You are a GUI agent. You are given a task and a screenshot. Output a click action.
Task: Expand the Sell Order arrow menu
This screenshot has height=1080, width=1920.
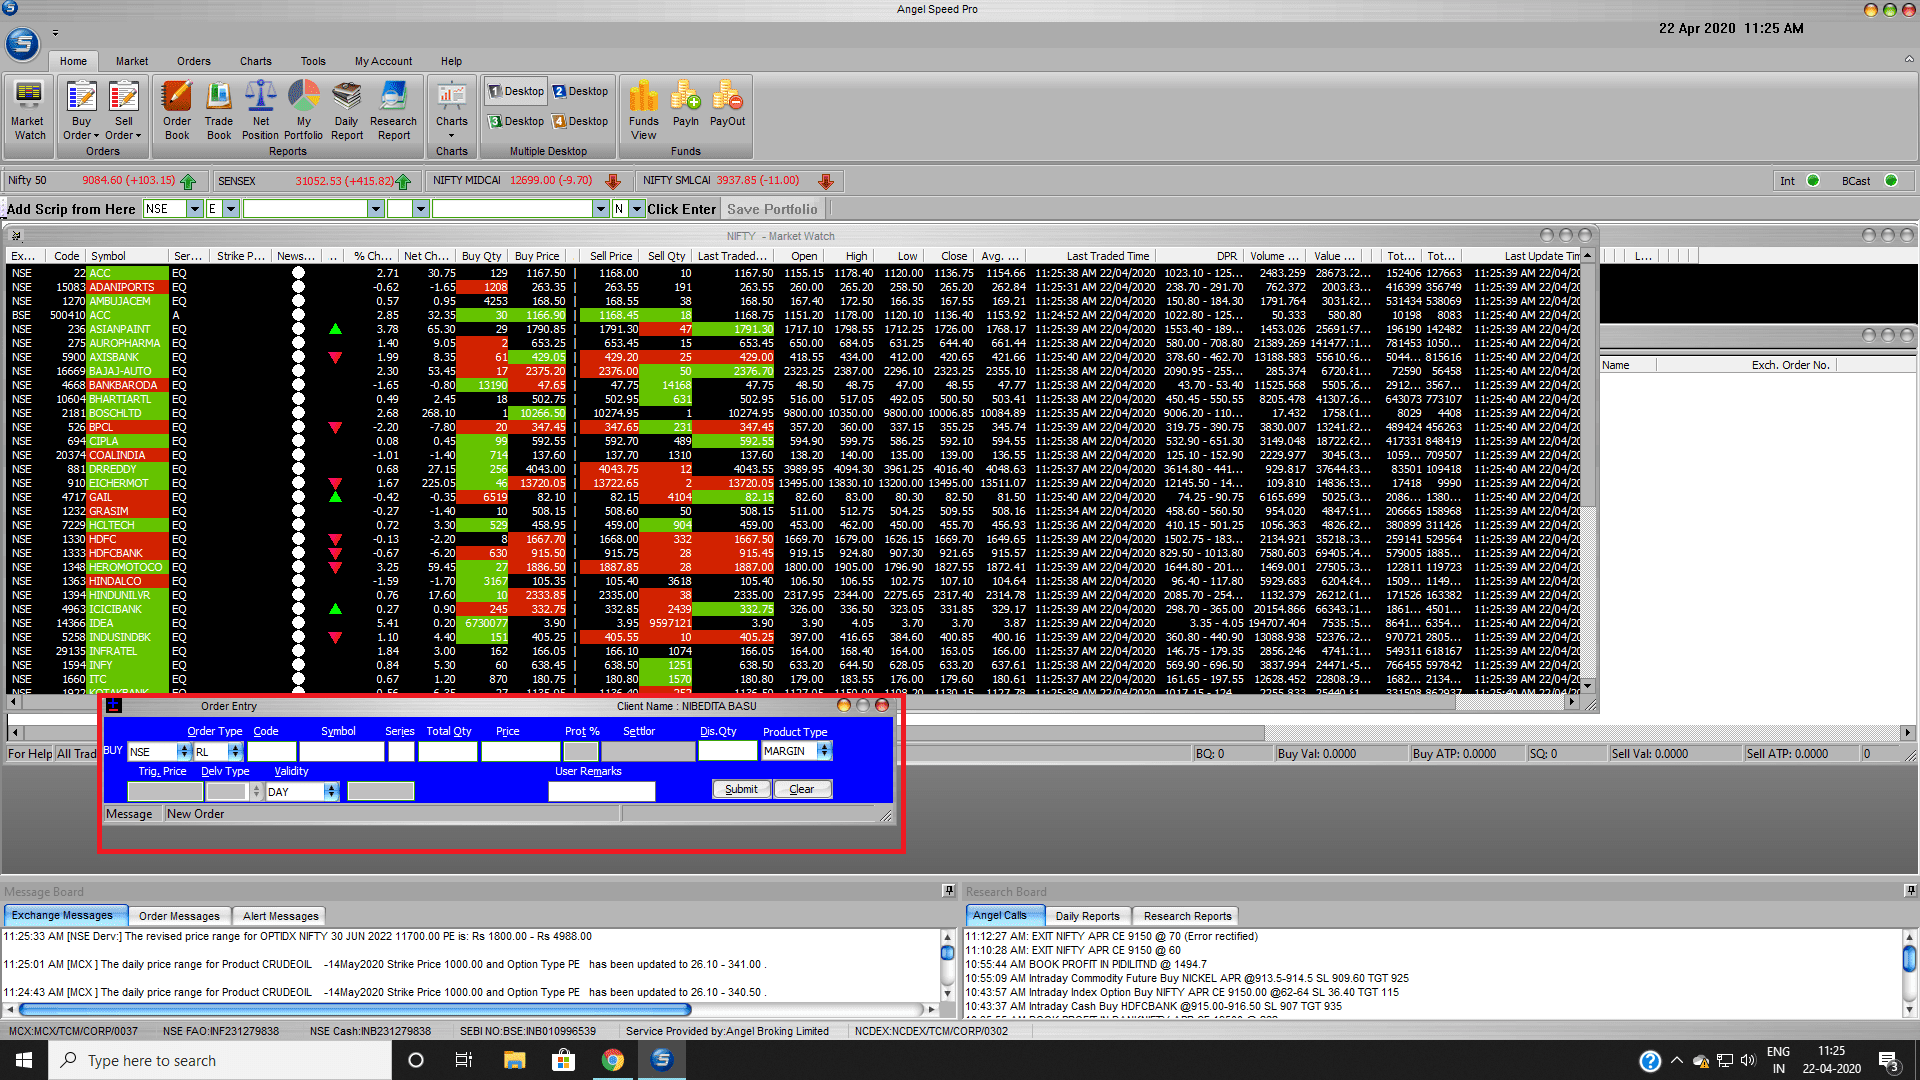tap(138, 136)
